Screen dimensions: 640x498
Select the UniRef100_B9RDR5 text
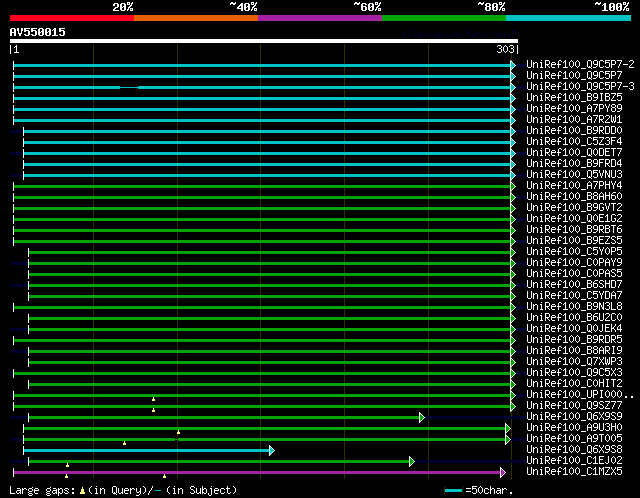click(x=574, y=340)
